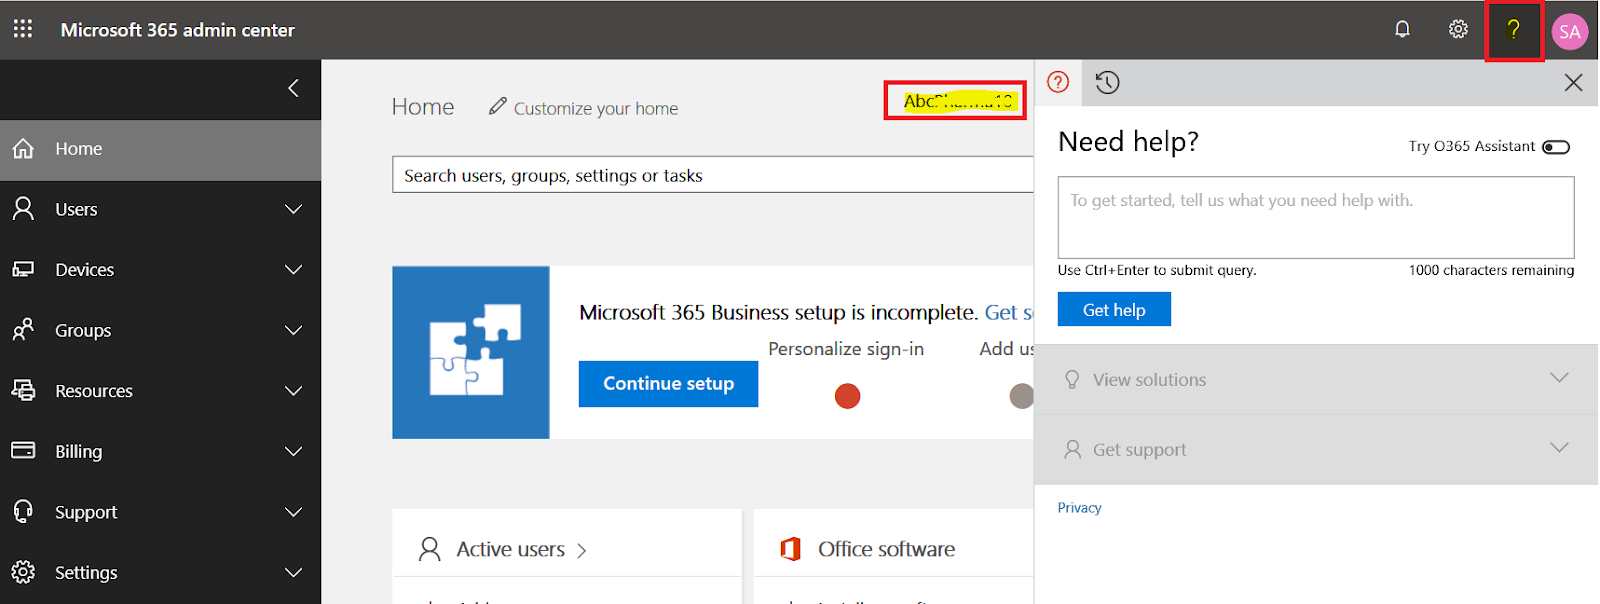Open the help history clock icon
Viewport: 1600px width, 604px height.
(1107, 82)
